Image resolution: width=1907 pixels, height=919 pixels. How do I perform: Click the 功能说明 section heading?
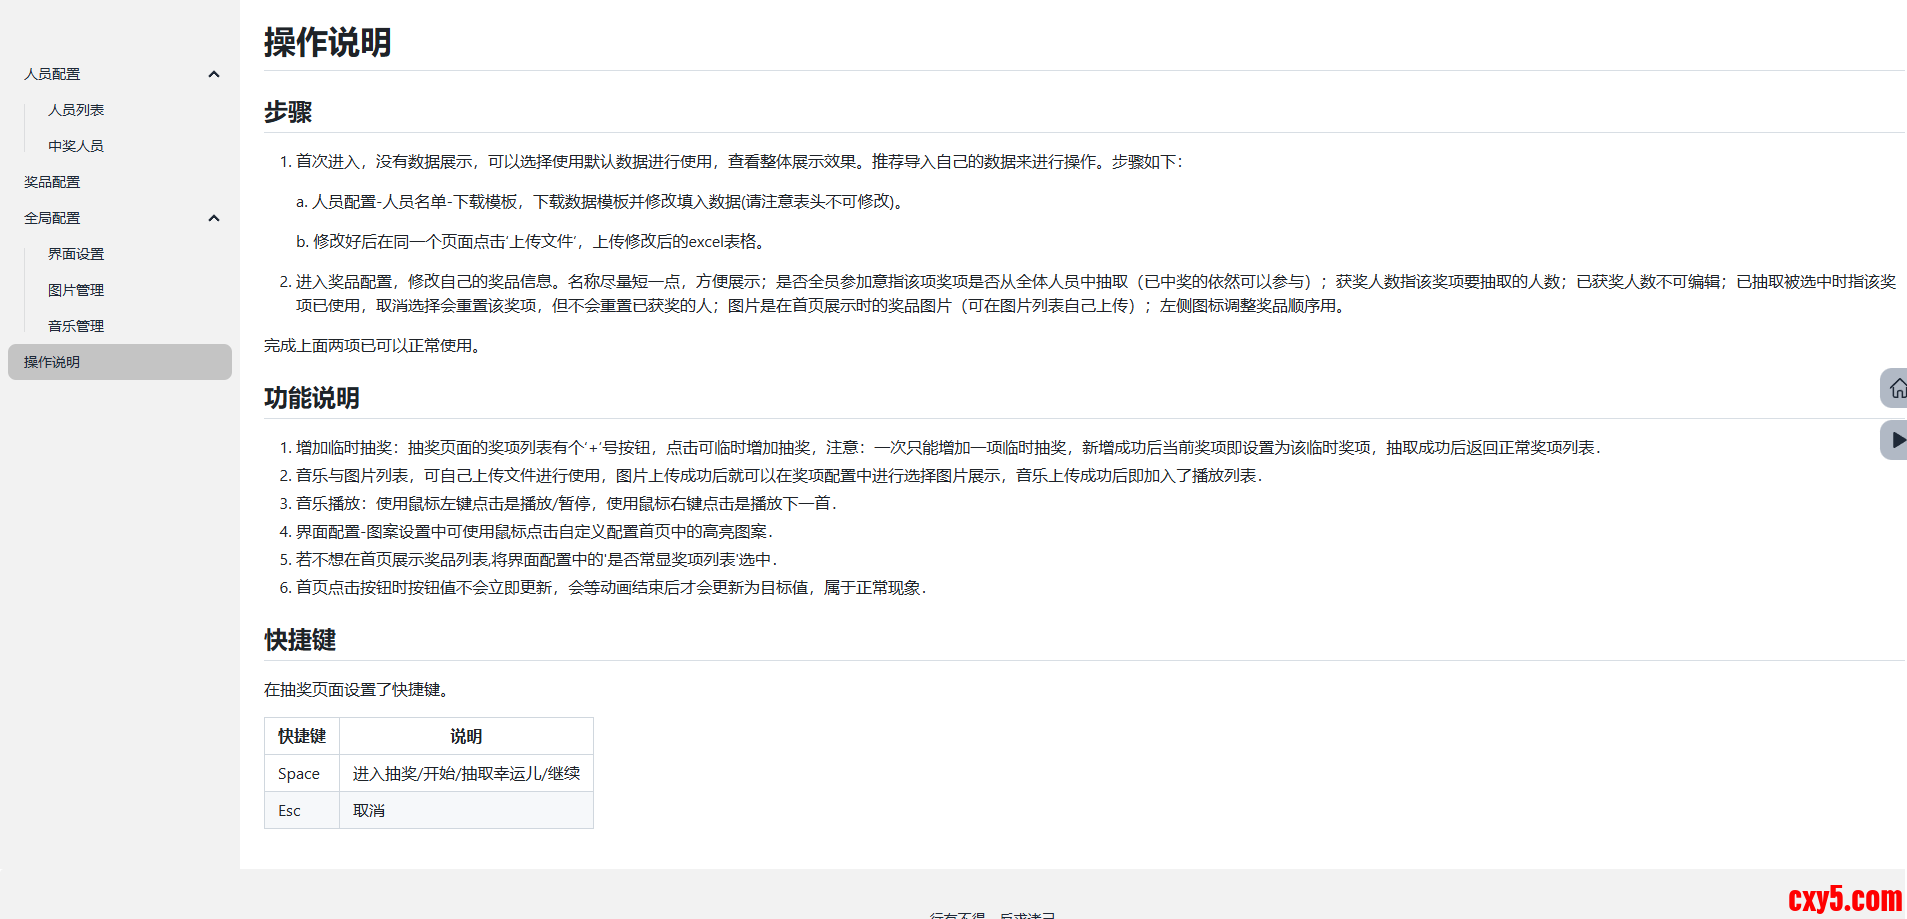tap(311, 398)
